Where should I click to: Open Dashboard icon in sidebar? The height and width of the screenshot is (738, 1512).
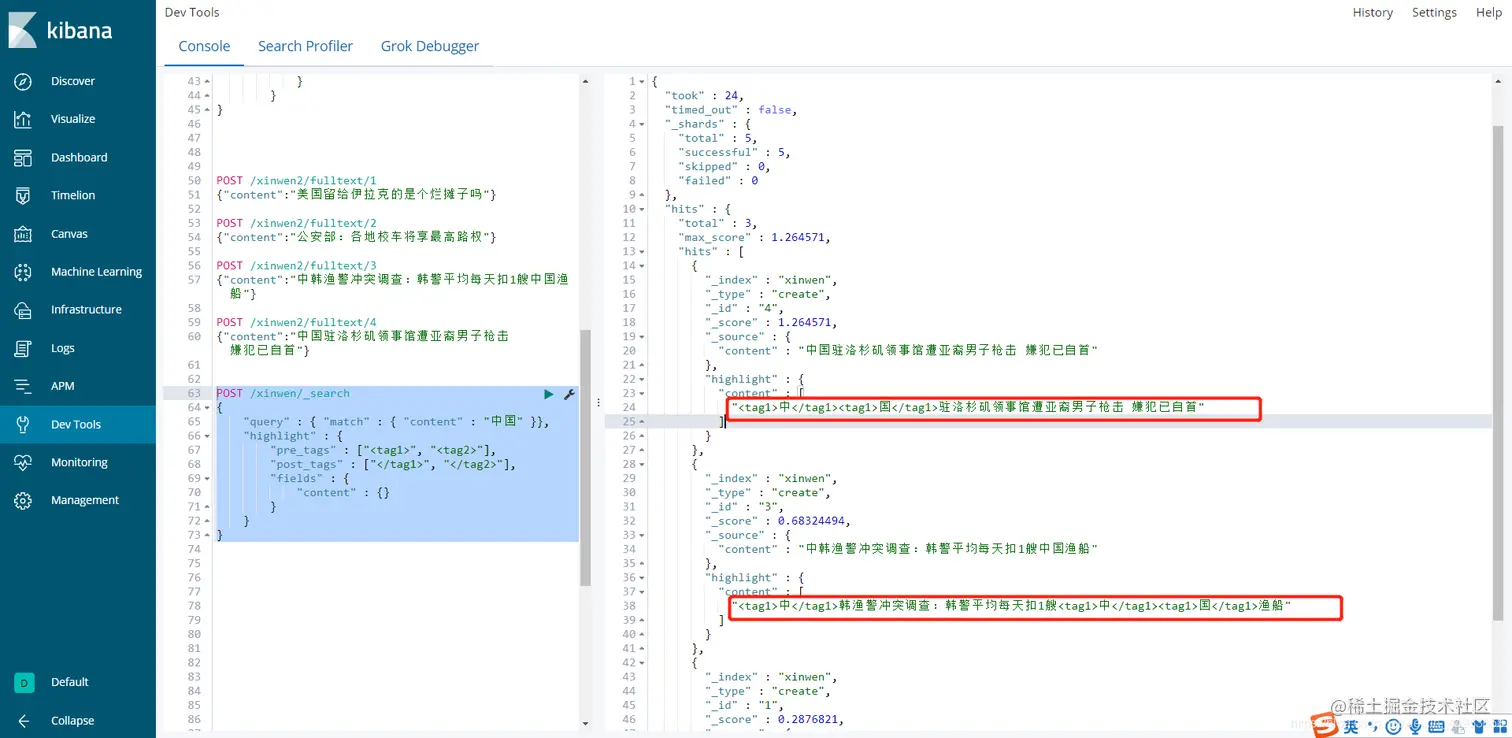pyautogui.click(x=23, y=158)
